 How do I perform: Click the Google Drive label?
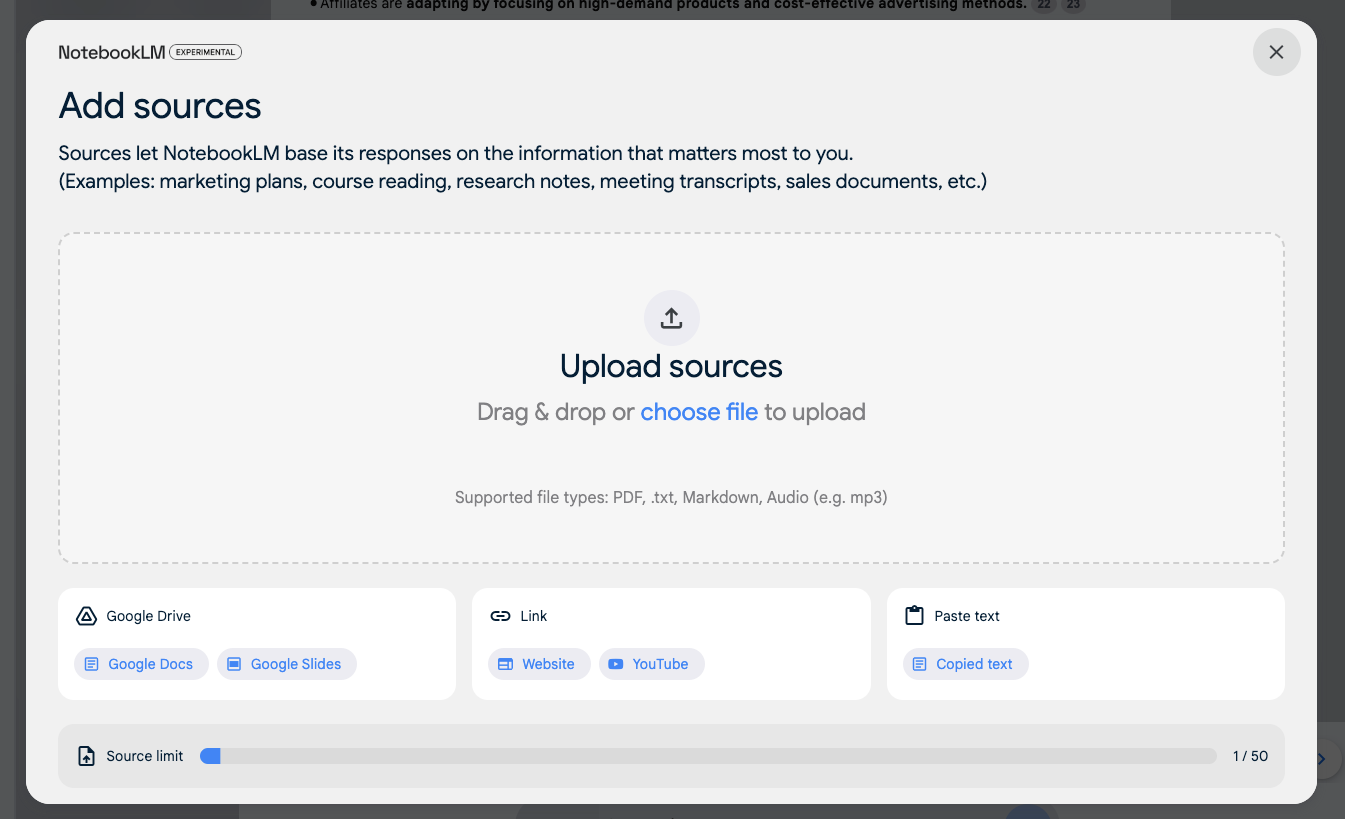pyautogui.click(x=148, y=616)
